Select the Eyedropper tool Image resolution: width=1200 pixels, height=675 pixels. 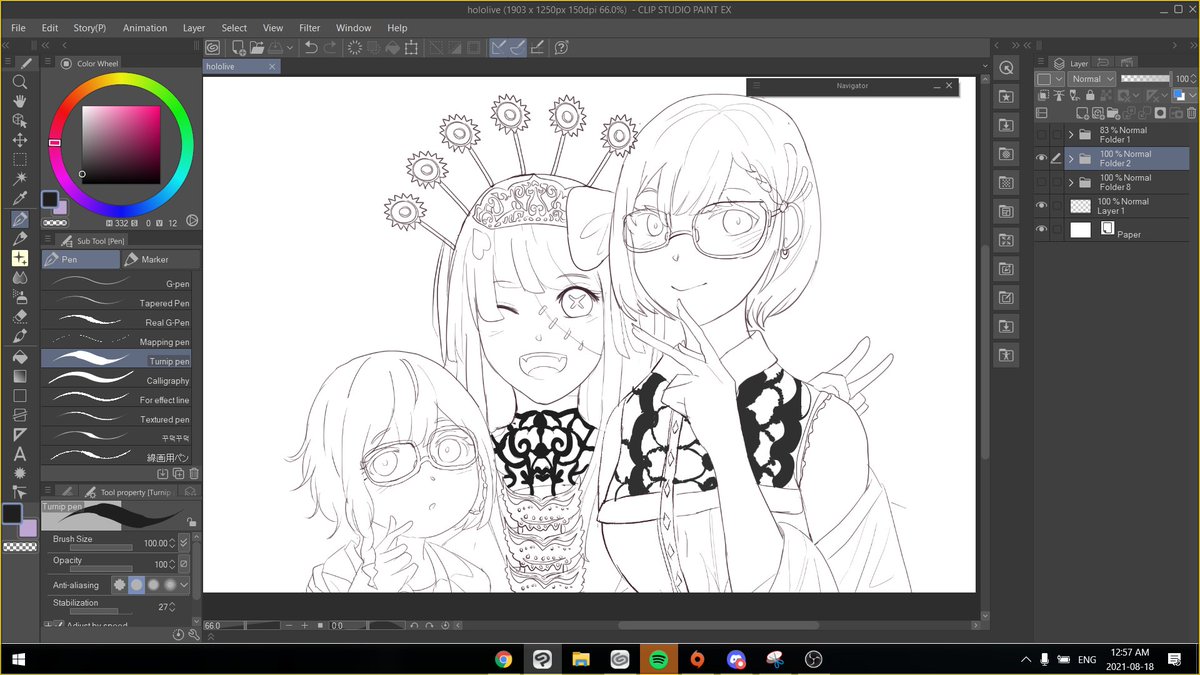pos(20,199)
